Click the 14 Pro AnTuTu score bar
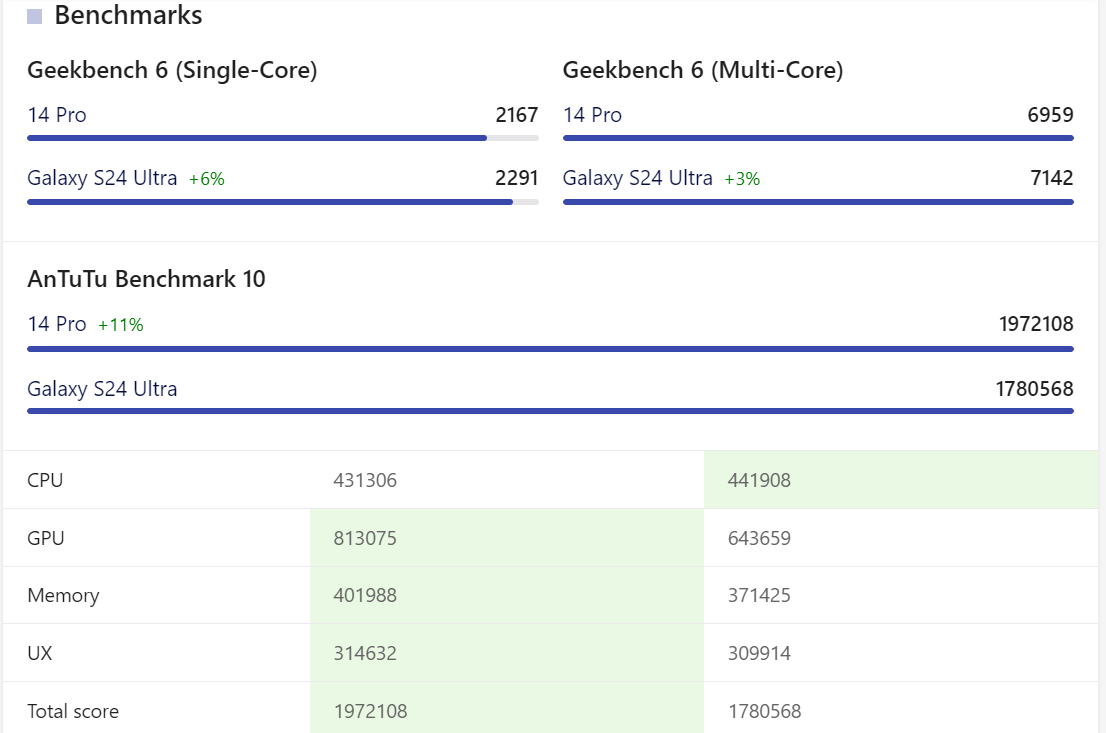The width and height of the screenshot is (1106, 733). pos(550,349)
